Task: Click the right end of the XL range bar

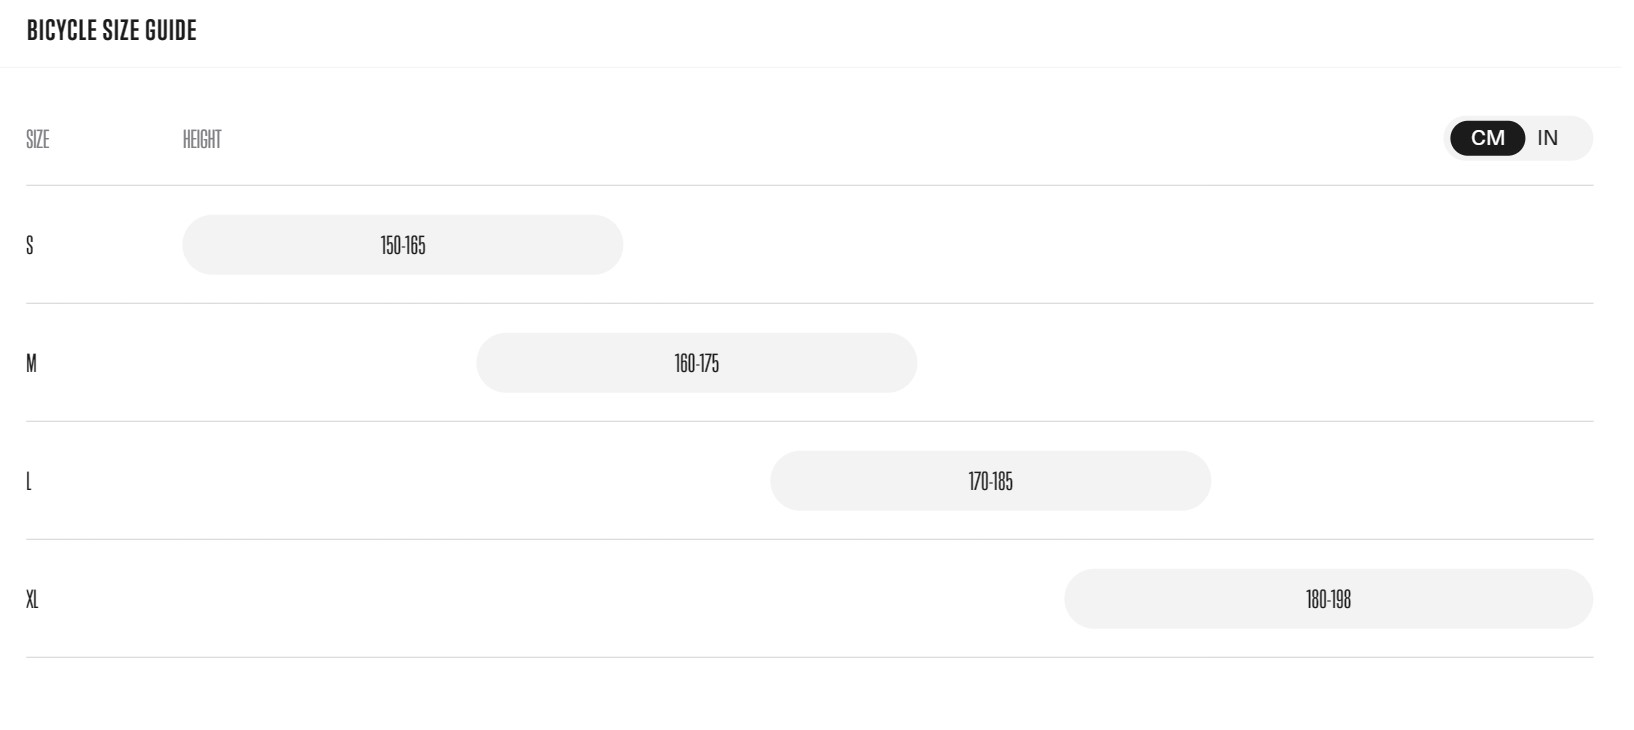Action: point(1578,599)
